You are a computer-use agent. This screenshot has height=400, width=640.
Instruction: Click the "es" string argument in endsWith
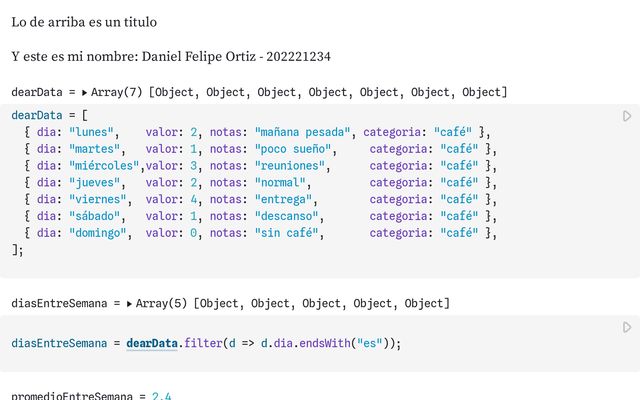tap(369, 343)
